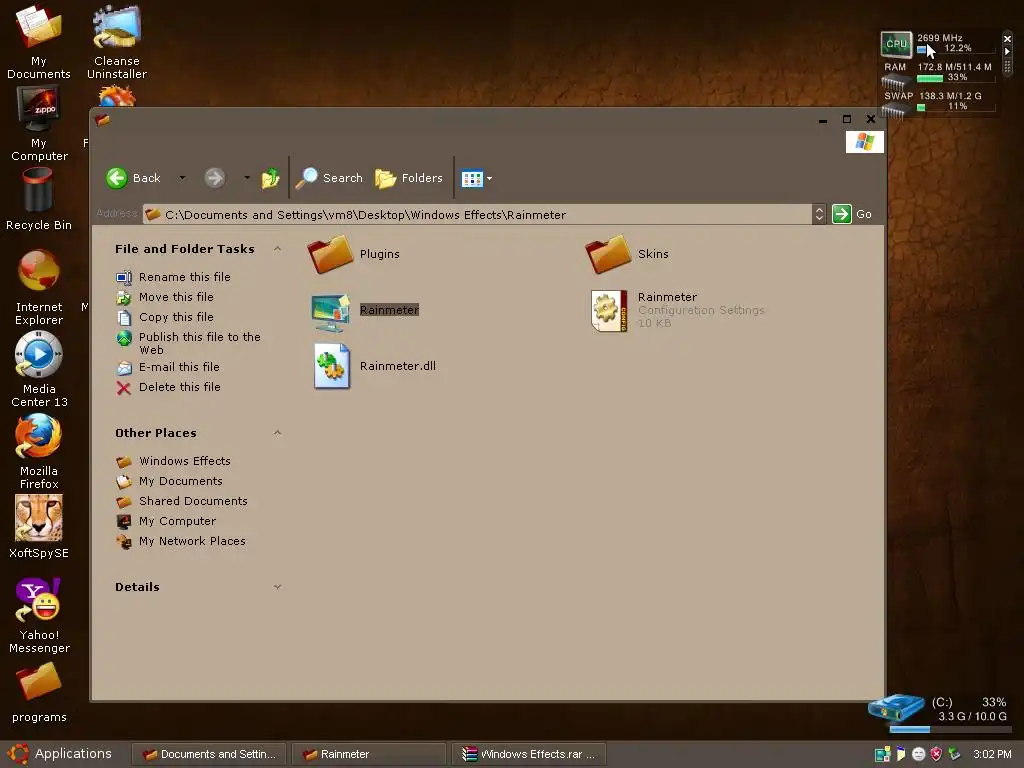The width and height of the screenshot is (1024, 768).
Task: Open the Views dropdown button
Action: [477, 178]
